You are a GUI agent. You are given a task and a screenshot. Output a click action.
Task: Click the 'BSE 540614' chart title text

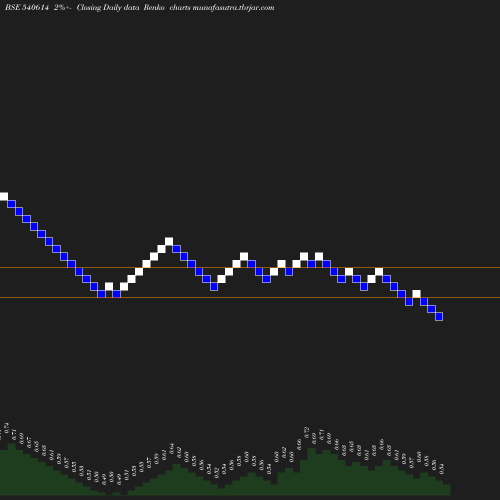[27, 7]
